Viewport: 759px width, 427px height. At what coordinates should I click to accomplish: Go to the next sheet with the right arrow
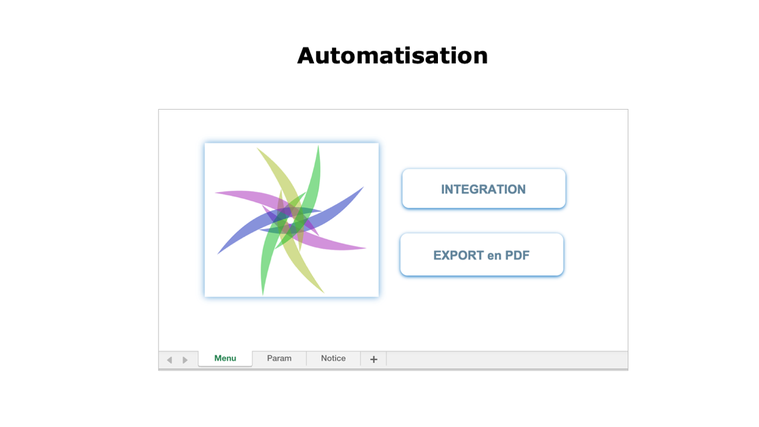point(185,360)
